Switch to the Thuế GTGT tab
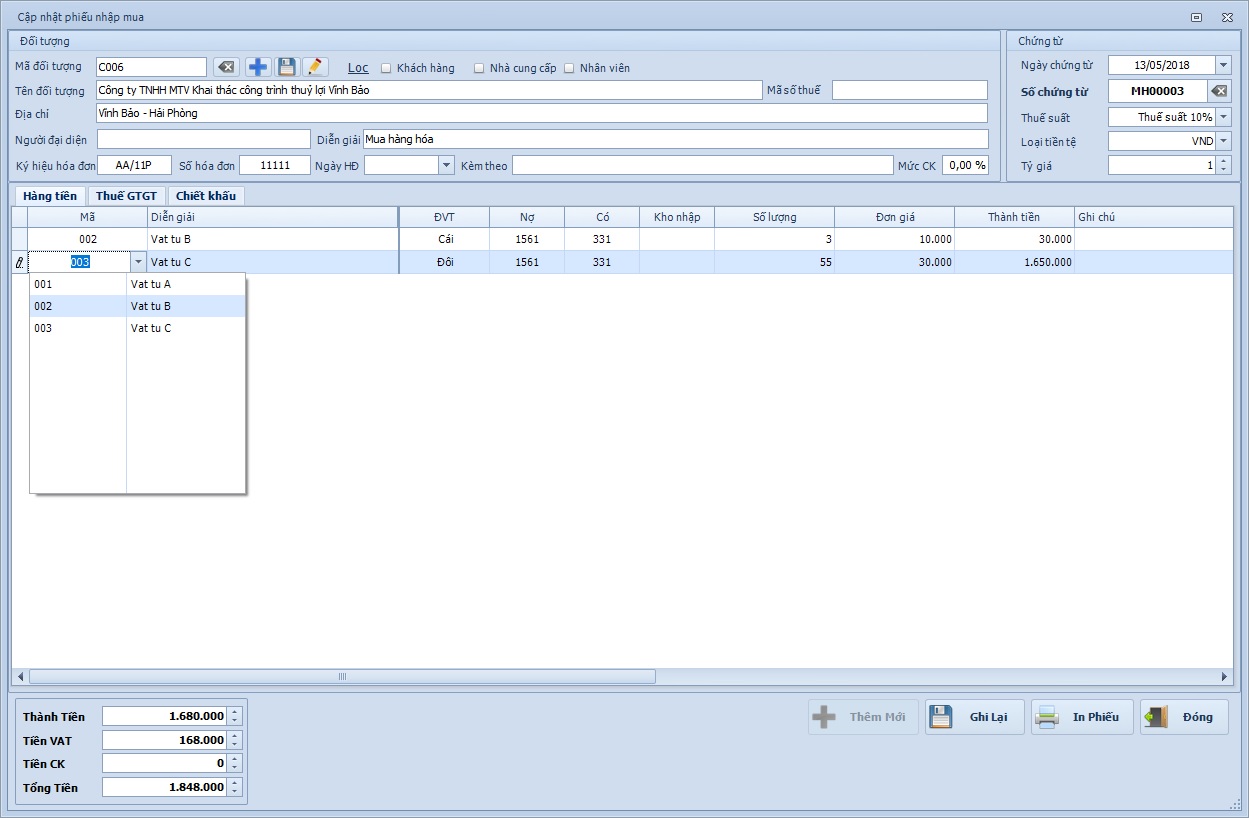 (x=126, y=196)
